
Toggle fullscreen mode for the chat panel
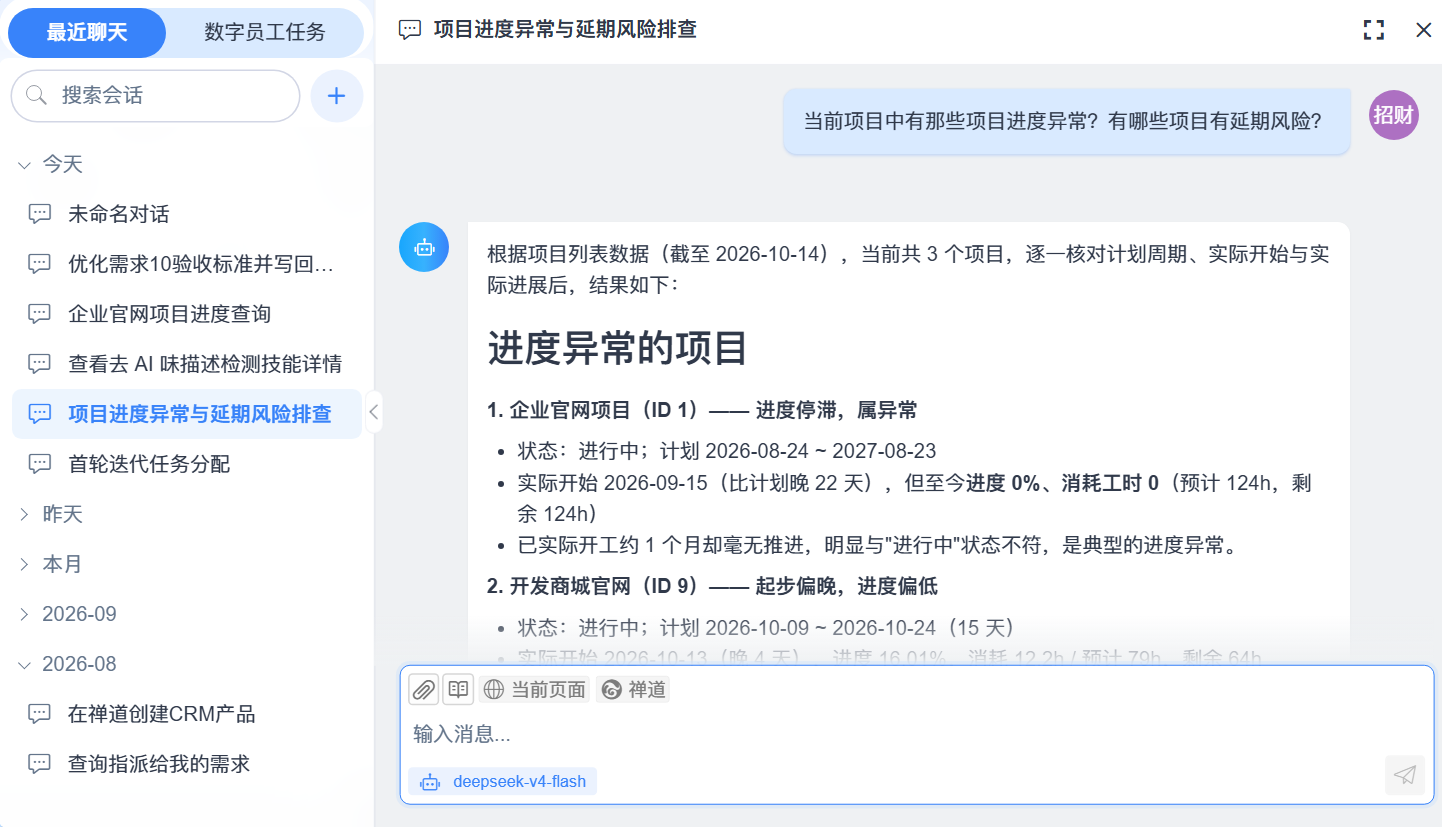(x=1374, y=30)
